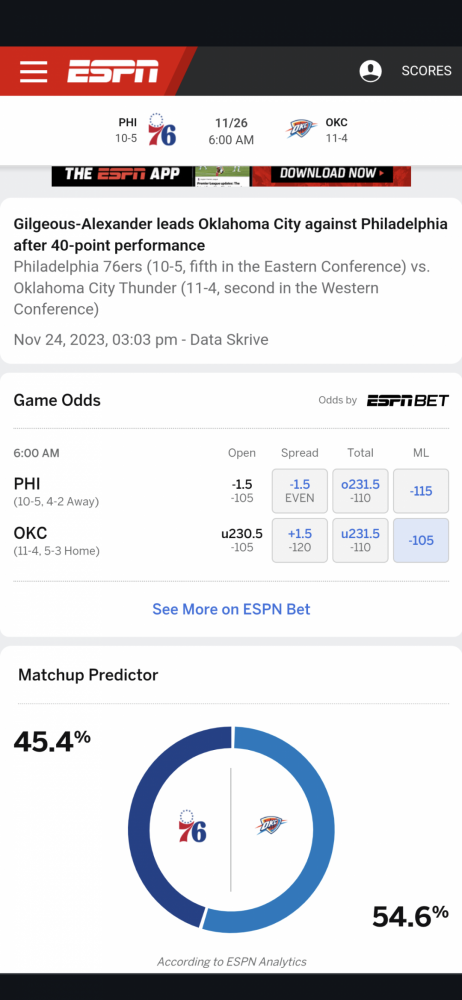Choose under u231.5 total bet
462x1000 pixels.
point(361,540)
